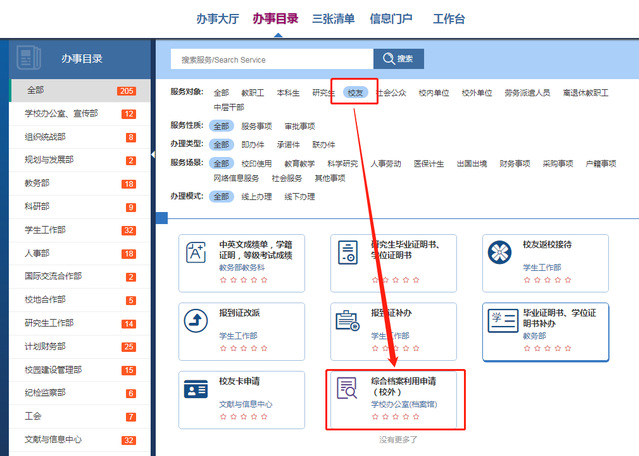
Task: Open the 三张清单 tab
Action: [333, 19]
